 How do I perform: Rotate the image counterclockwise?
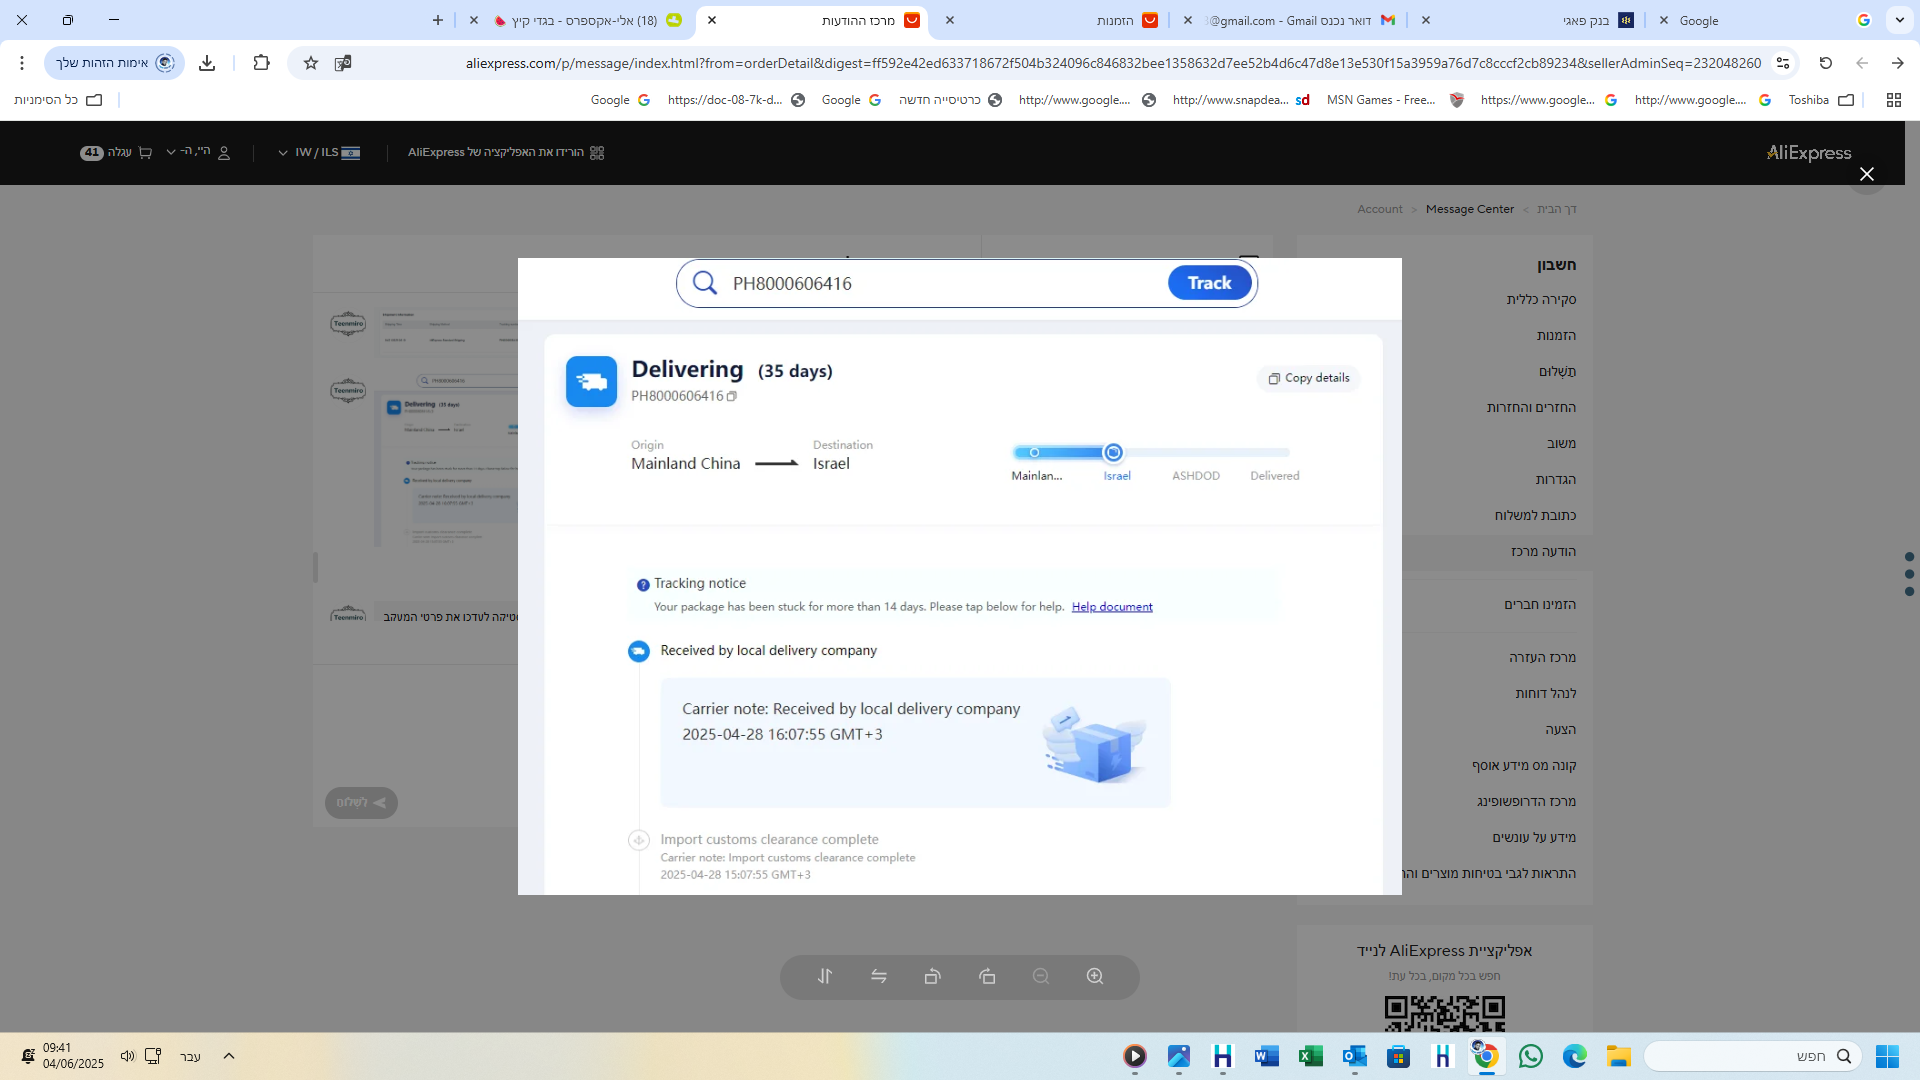932,976
